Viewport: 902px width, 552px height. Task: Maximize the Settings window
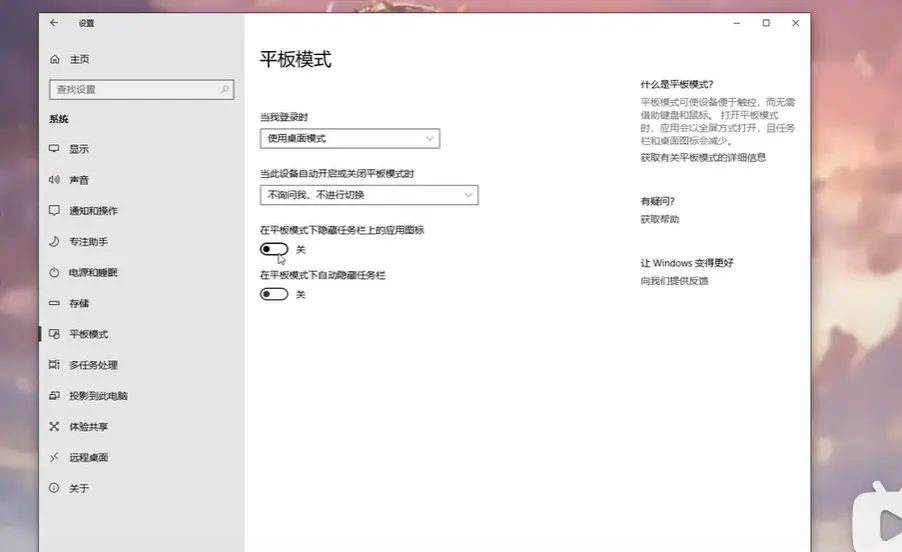click(766, 23)
